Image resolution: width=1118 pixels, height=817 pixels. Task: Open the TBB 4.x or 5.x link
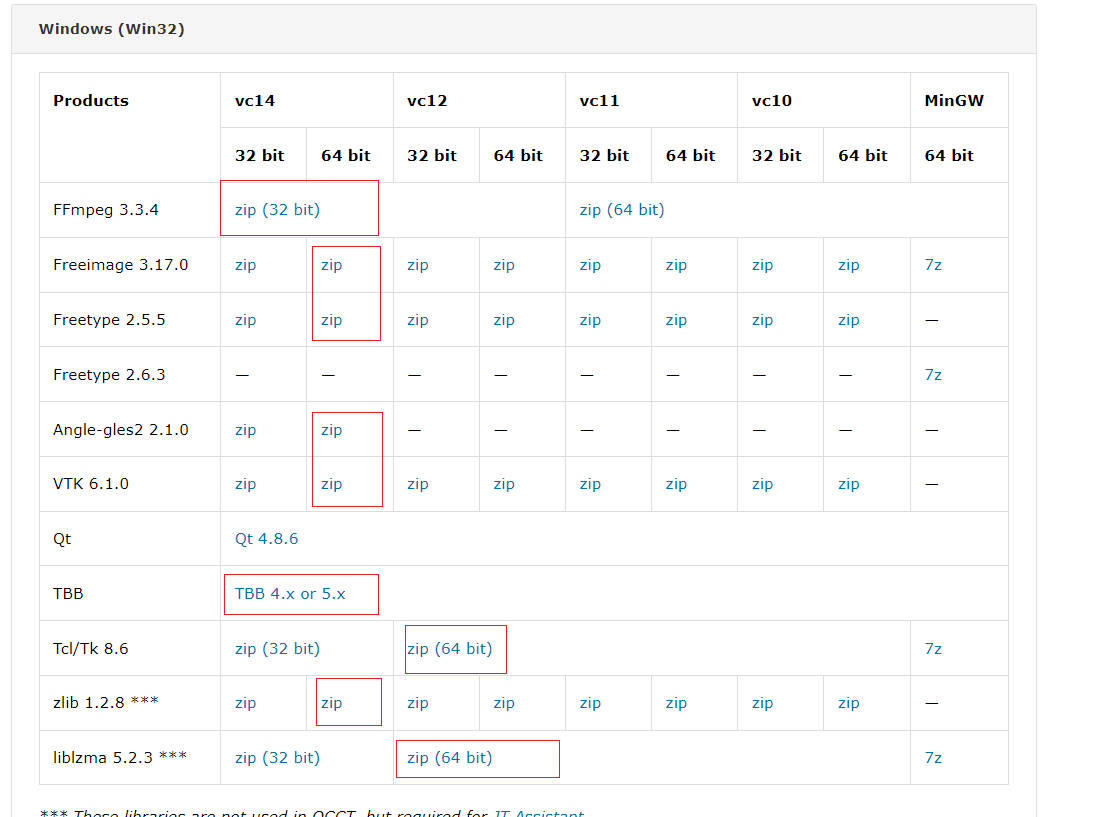(x=290, y=594)
